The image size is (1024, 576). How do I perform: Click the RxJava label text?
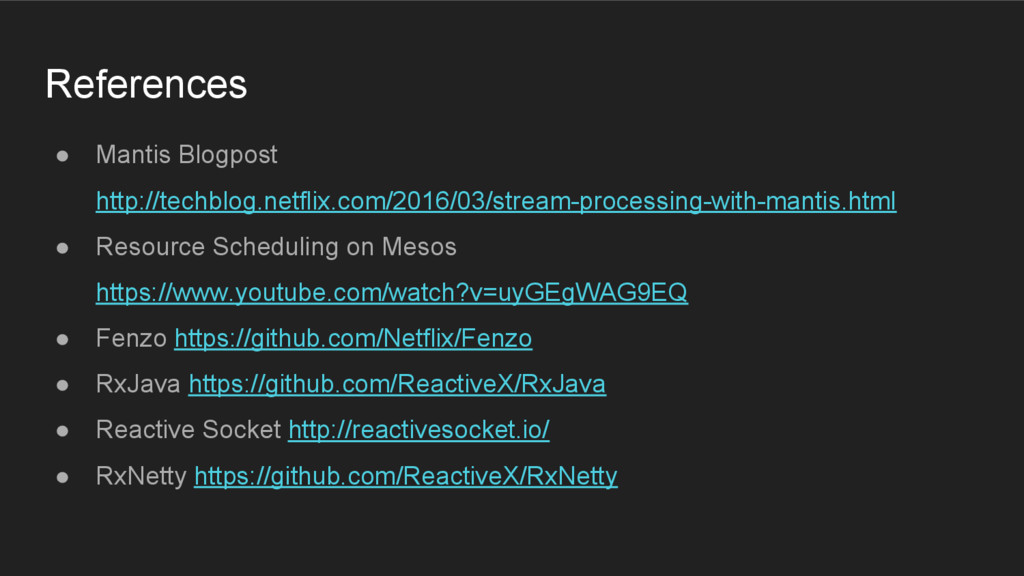pos(138,385)
